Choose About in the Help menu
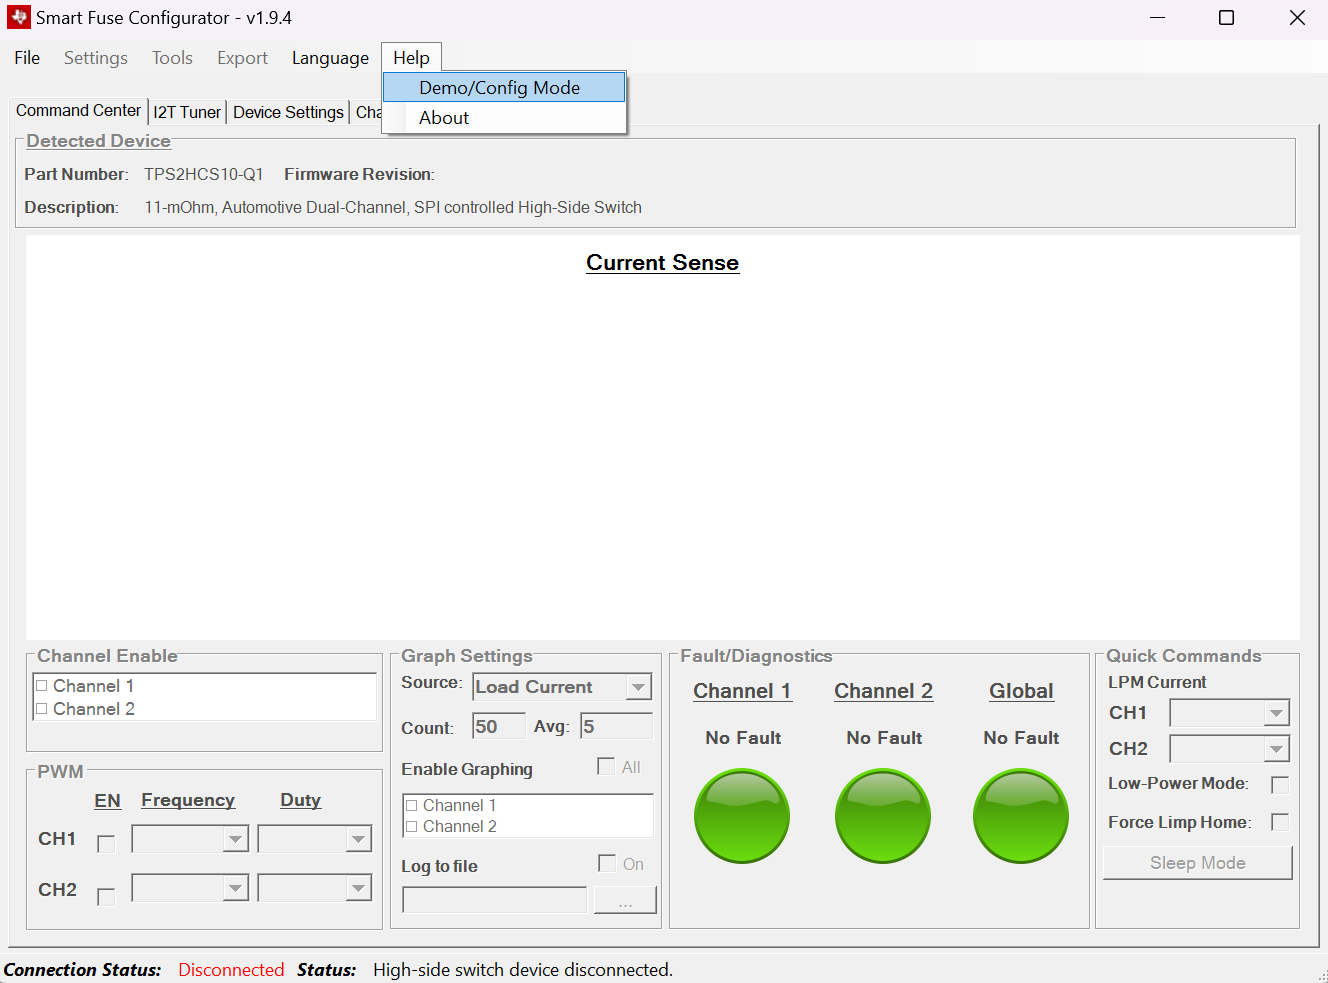Image resolution: width=1328 pixels, height=983 pixels. point(504,118)
